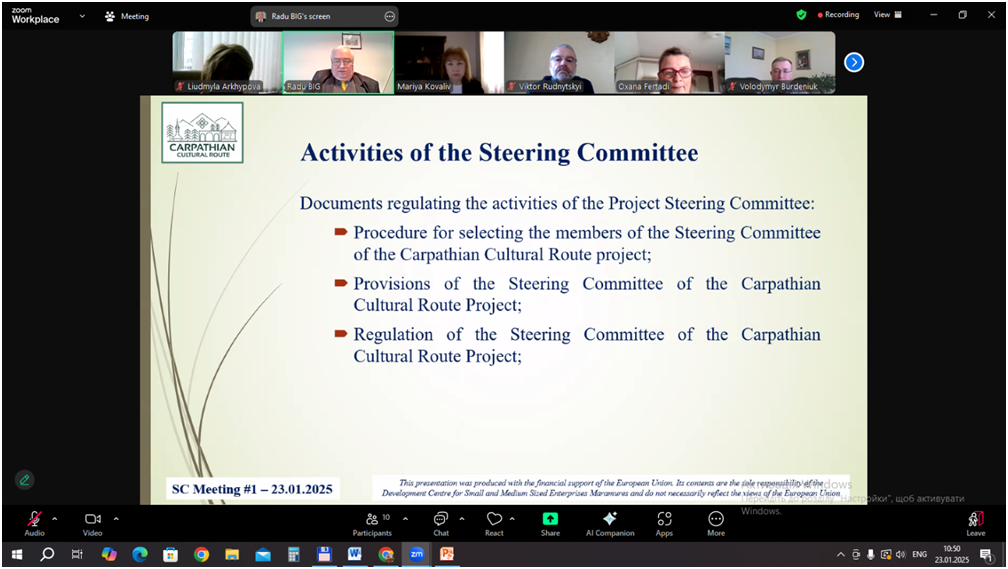Toggle the camera with Video button
This screenshot has height=569, width=1008.
pos(92,522)
